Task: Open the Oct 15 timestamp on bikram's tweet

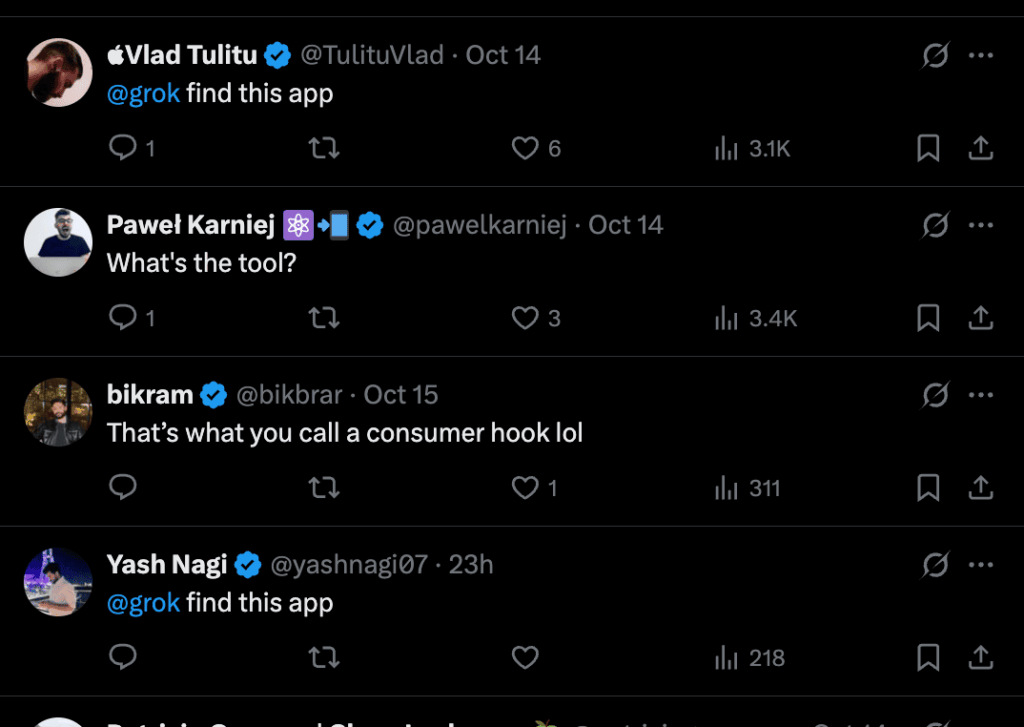Action: (401, 396)
